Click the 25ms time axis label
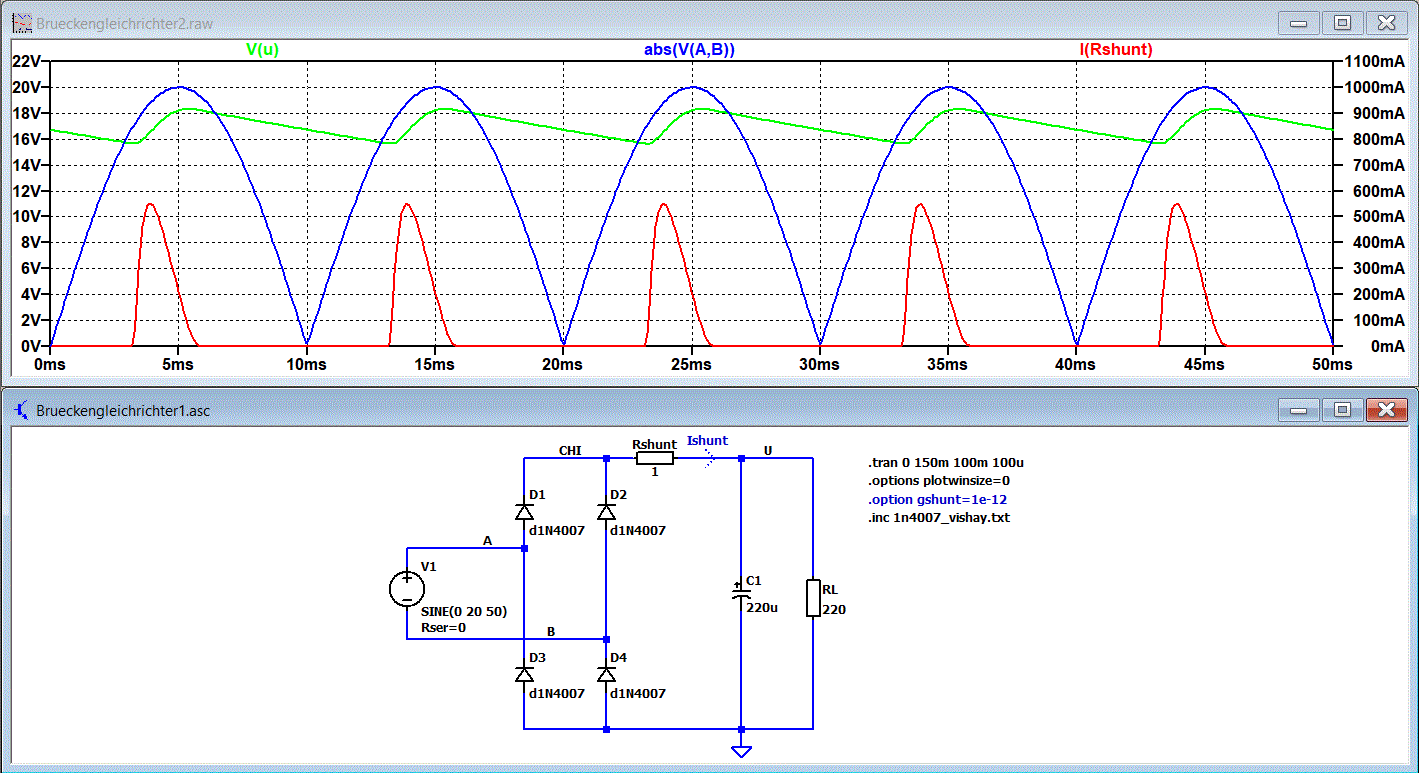The height and width of the screenshot is (773, 1419). (691, 365)
